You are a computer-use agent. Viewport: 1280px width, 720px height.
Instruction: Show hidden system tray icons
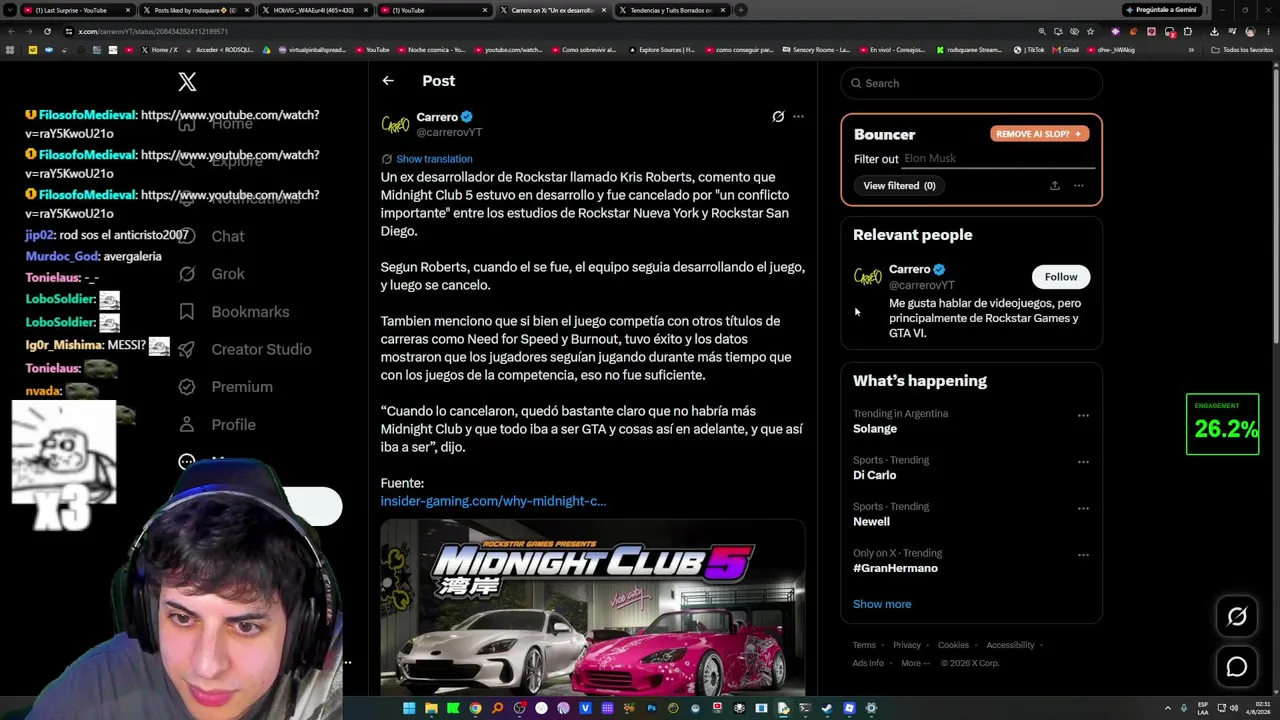click(x=1168, y=708)
